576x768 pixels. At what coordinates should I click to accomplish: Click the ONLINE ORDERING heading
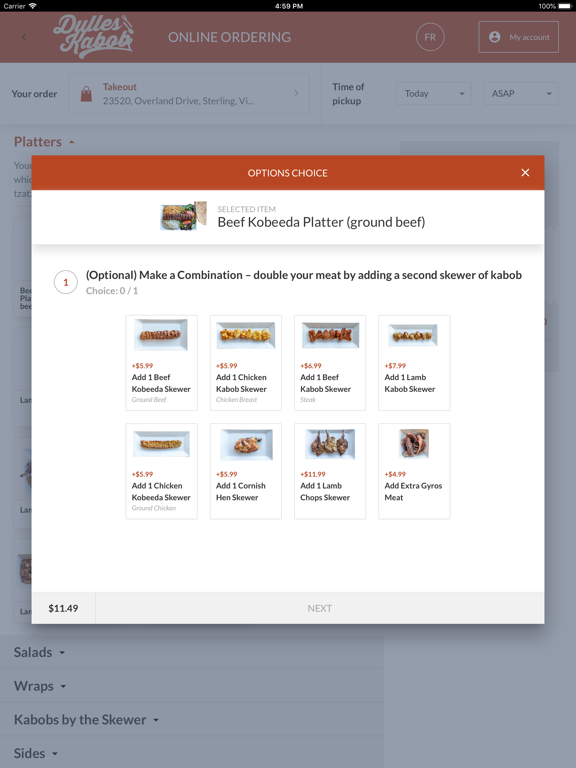(229, 37)
